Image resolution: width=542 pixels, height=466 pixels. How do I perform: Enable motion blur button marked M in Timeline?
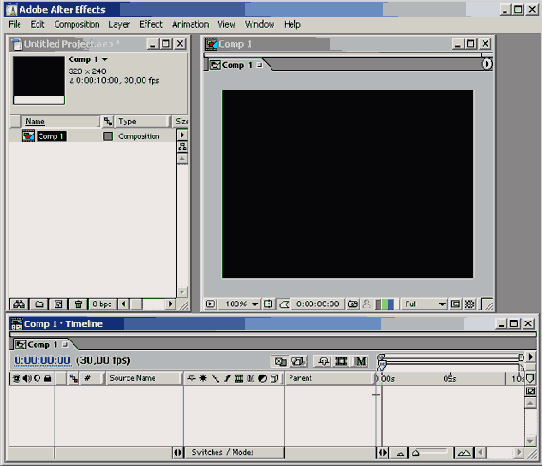[x=361, y=362]
